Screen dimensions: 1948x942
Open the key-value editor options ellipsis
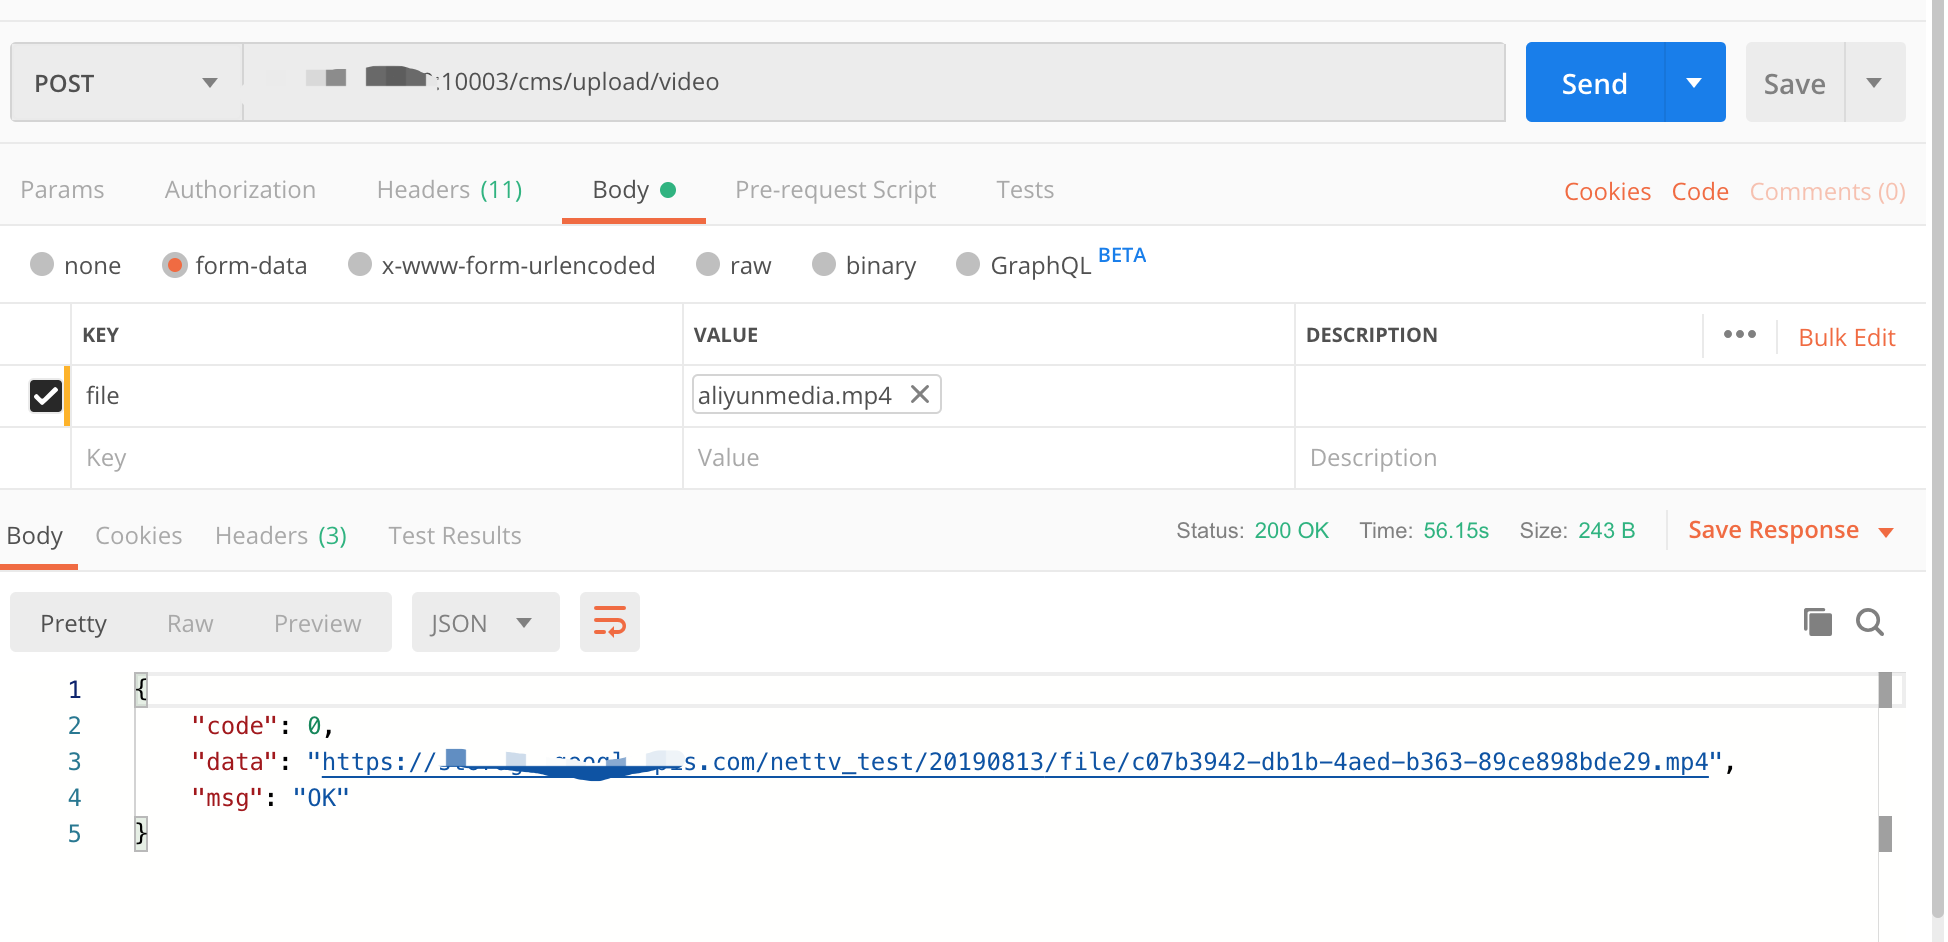tap(1740, 335)
